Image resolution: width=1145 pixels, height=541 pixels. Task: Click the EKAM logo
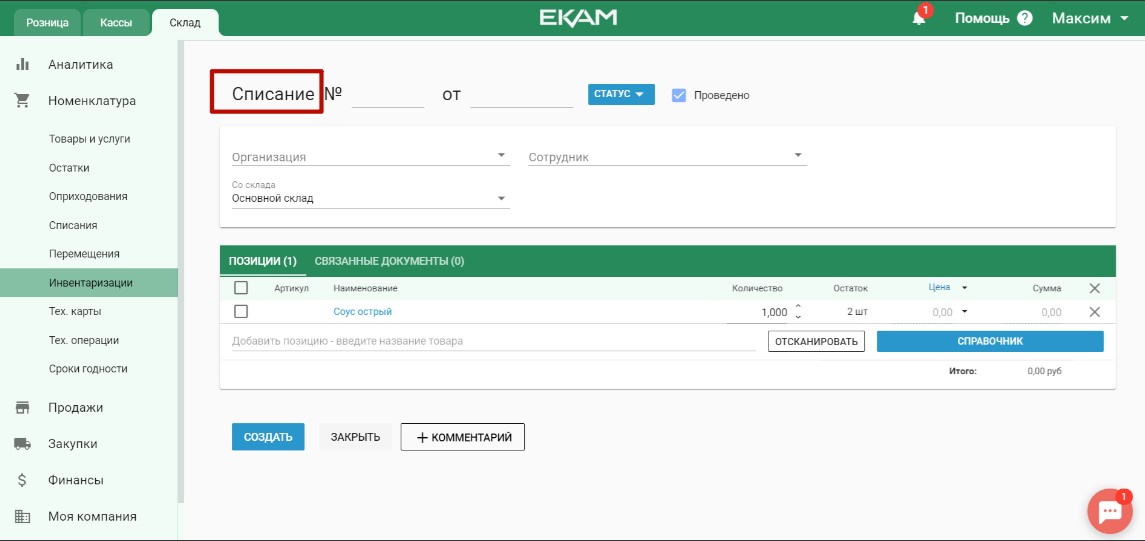click(x=578, y=18)
